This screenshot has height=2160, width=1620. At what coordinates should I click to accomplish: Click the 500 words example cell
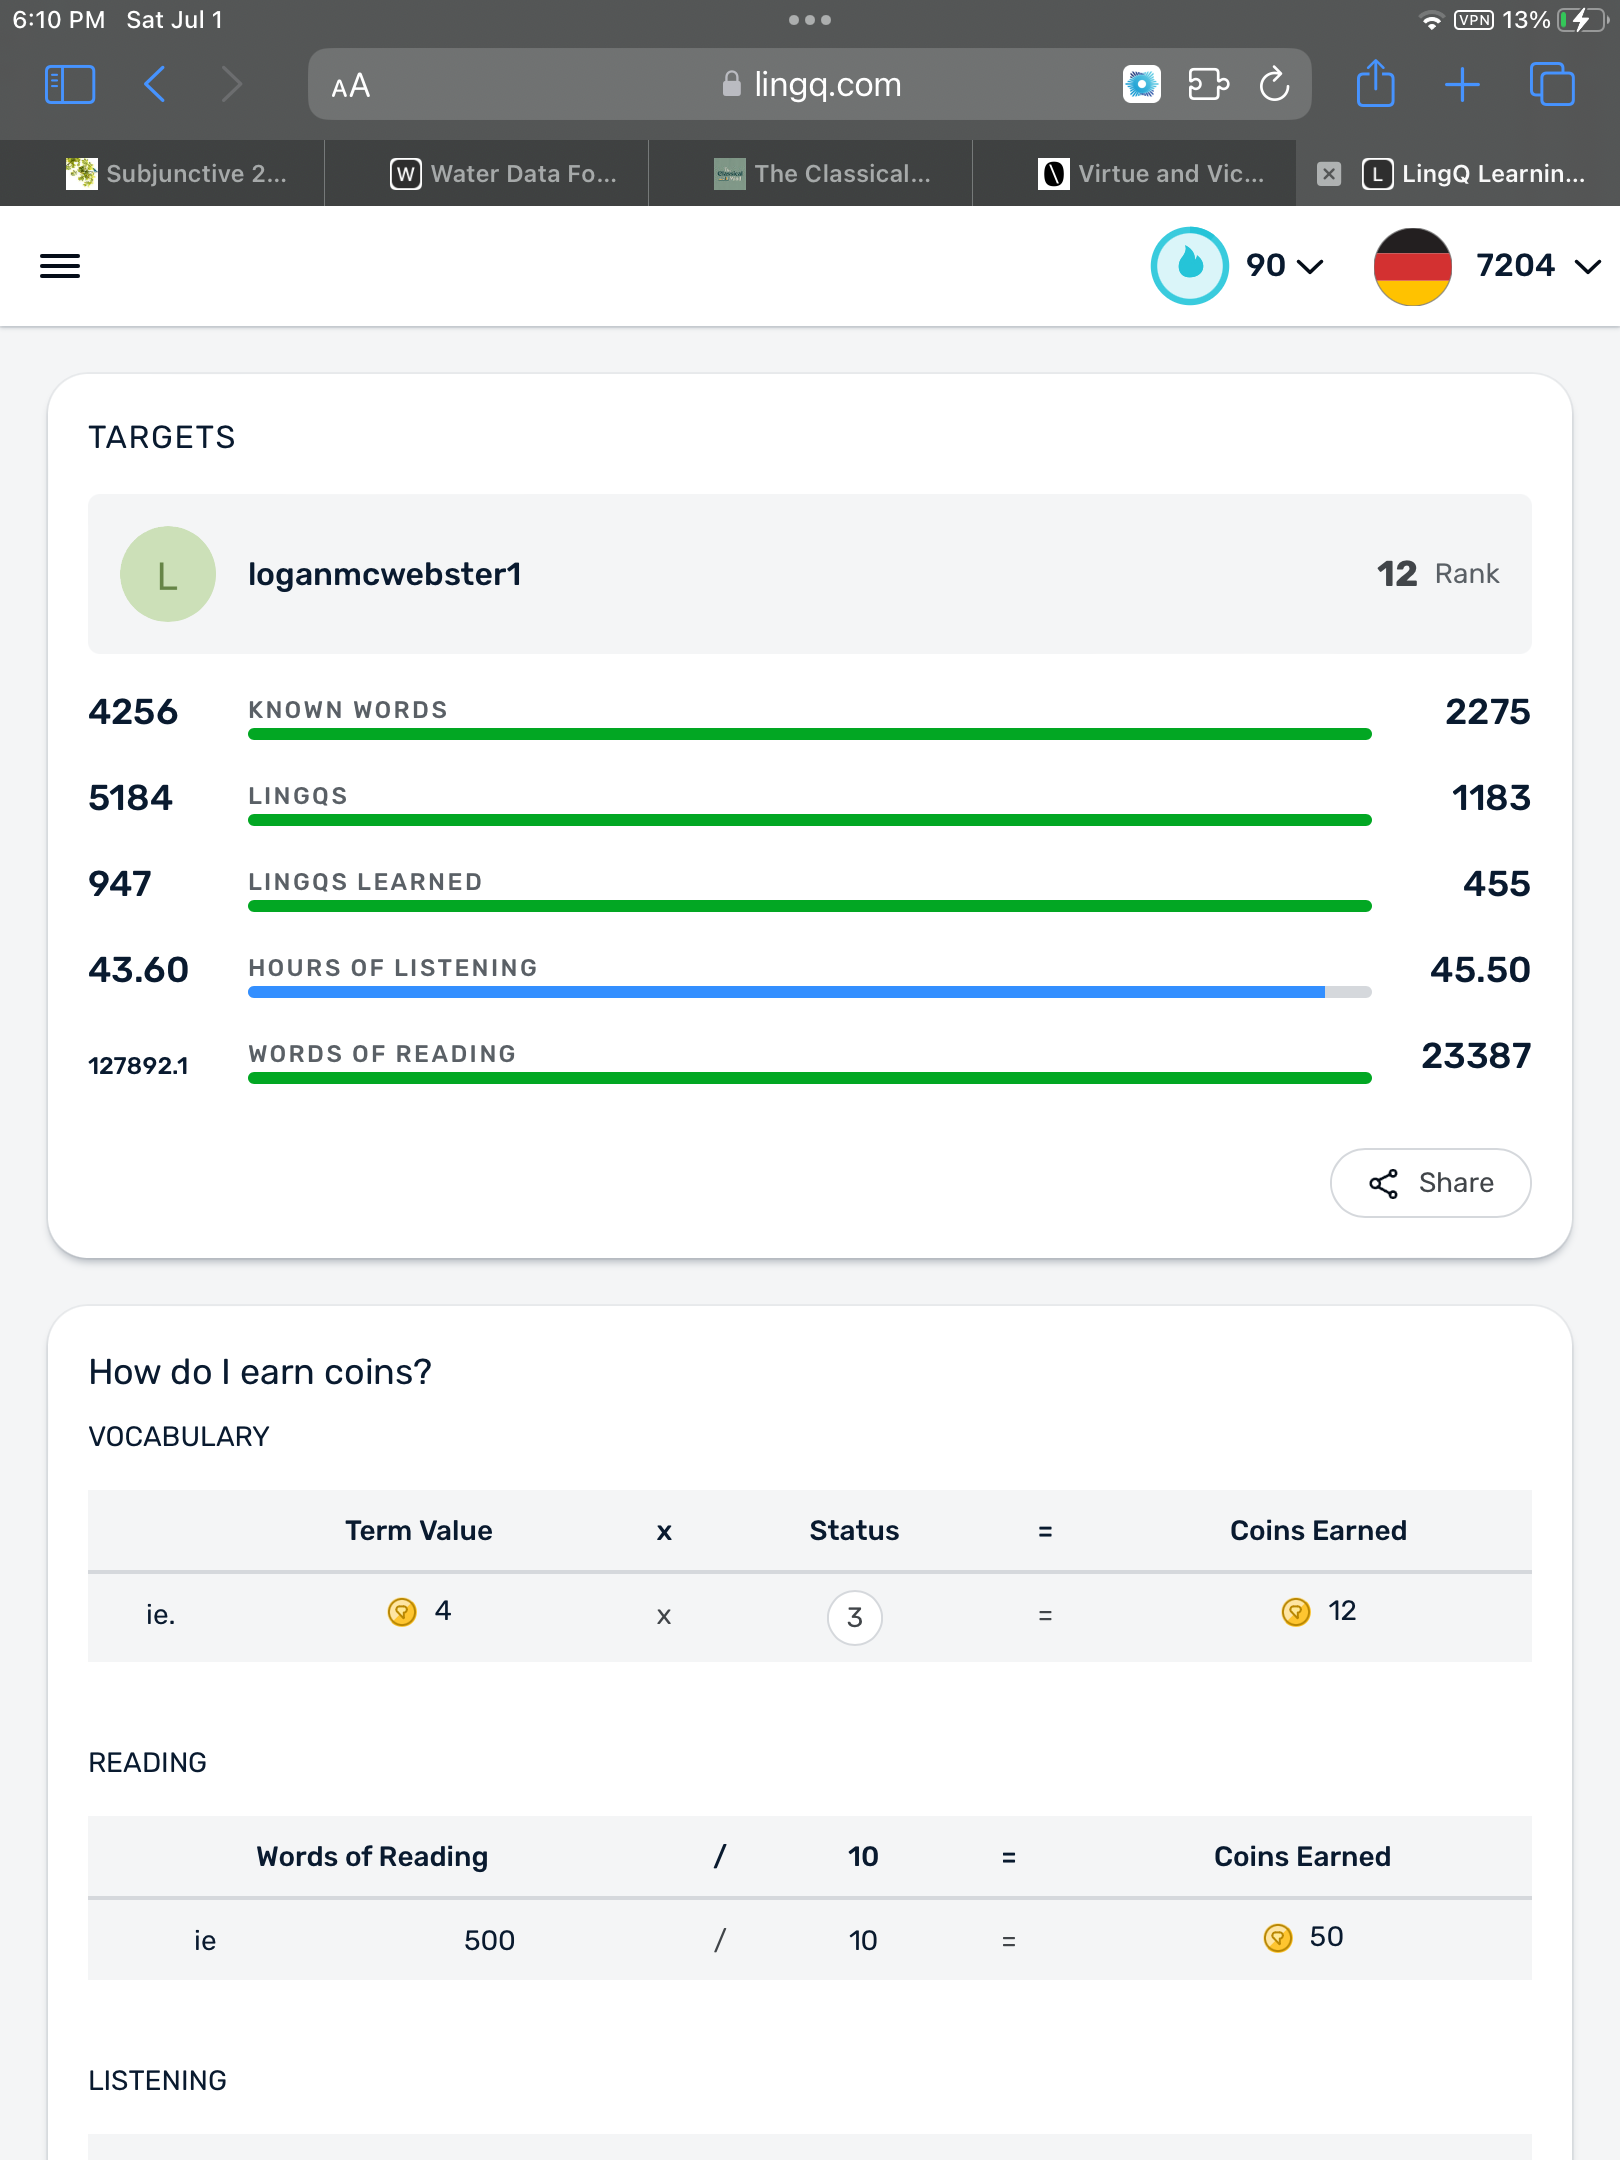tap(489, 1941)
